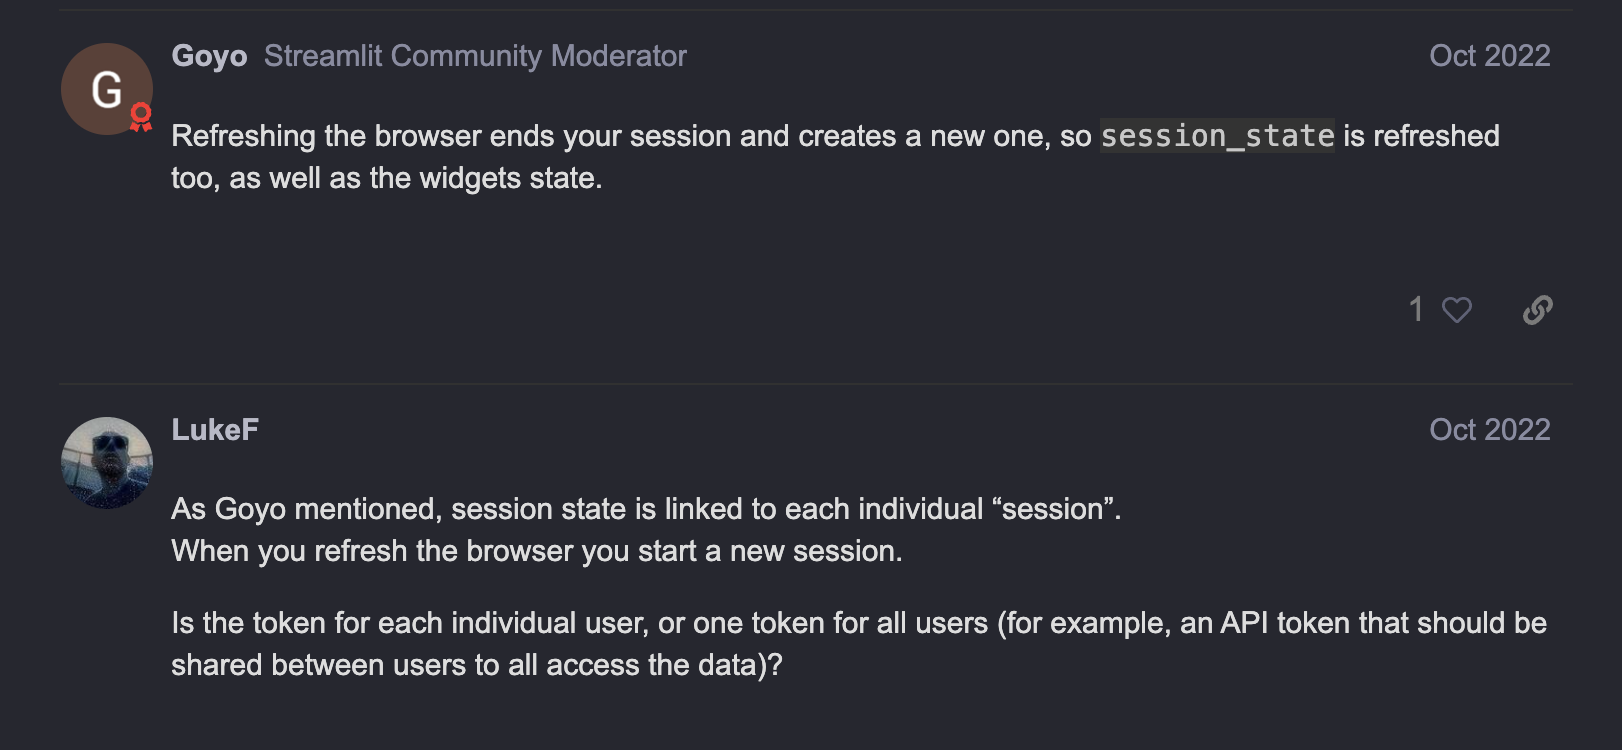
Task: Copy link to Goyo's post with chain icon
Action: point(1537,310)
